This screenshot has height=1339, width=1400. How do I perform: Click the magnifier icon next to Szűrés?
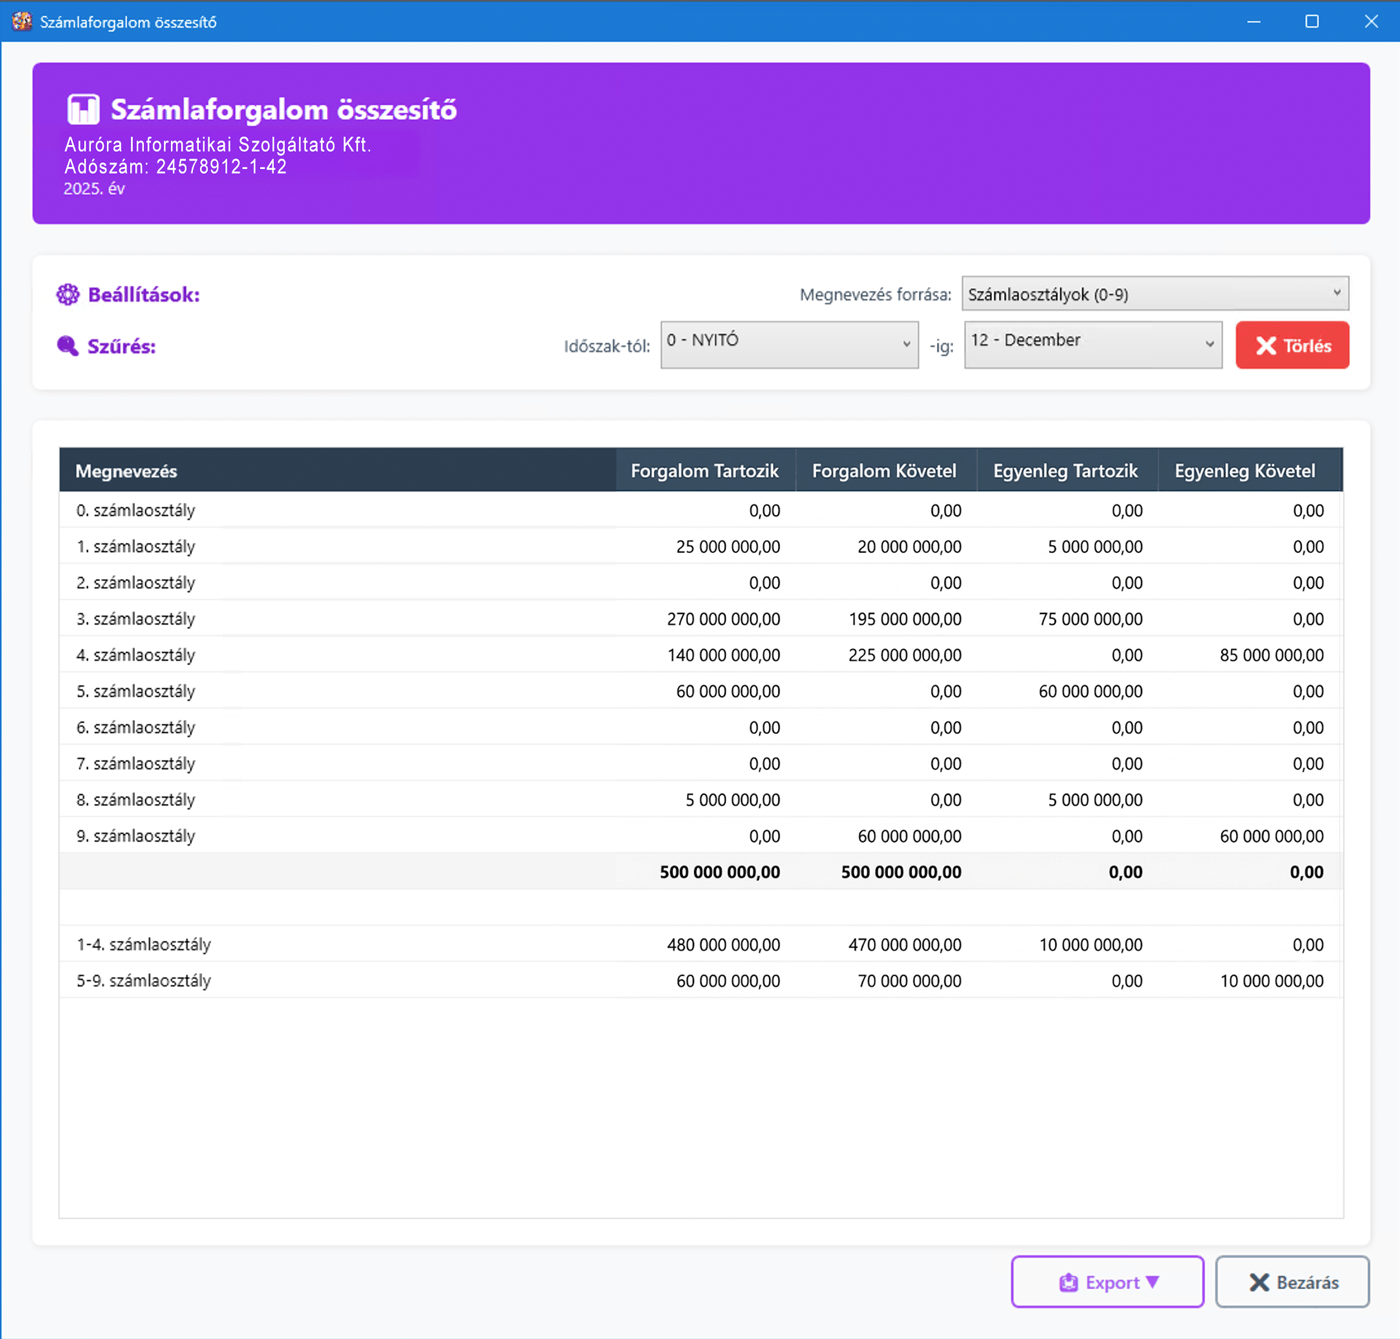click(68, 346)
